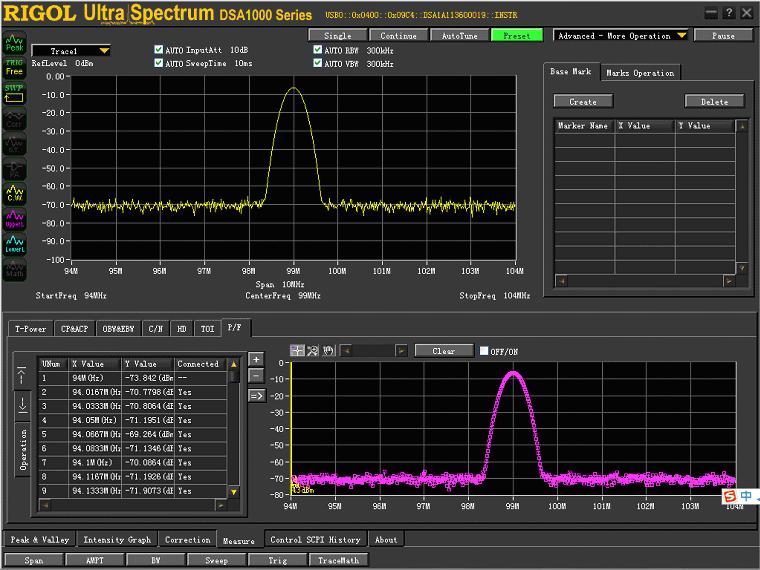Click the Create marker button
Viewport: 760px width, 570px height.
[x=582, y=102]
